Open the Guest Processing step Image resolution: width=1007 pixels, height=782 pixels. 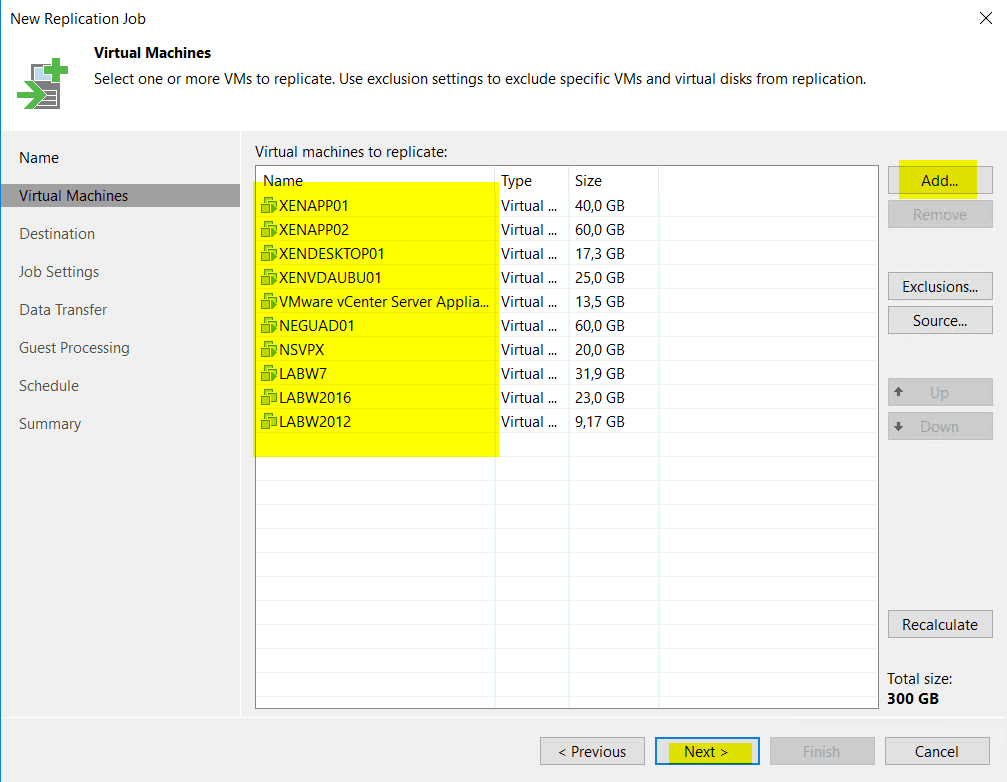(73, 347)
